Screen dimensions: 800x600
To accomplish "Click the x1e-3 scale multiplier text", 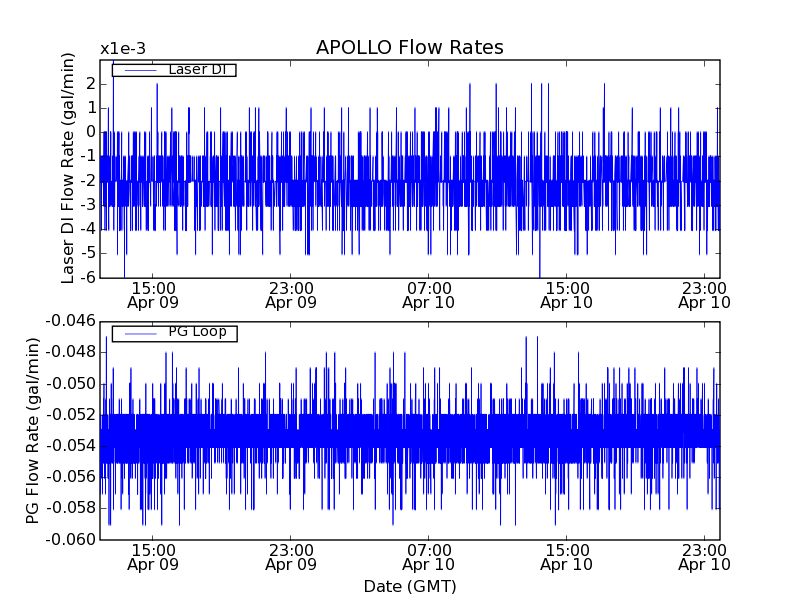I will click(122, 49).
